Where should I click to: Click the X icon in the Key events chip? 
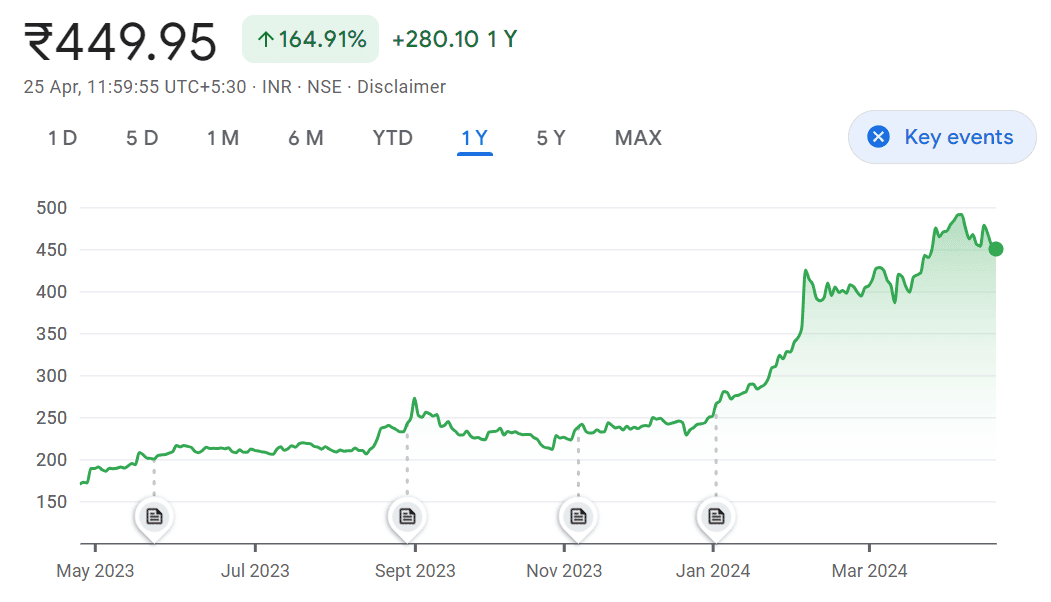point(879,137)
